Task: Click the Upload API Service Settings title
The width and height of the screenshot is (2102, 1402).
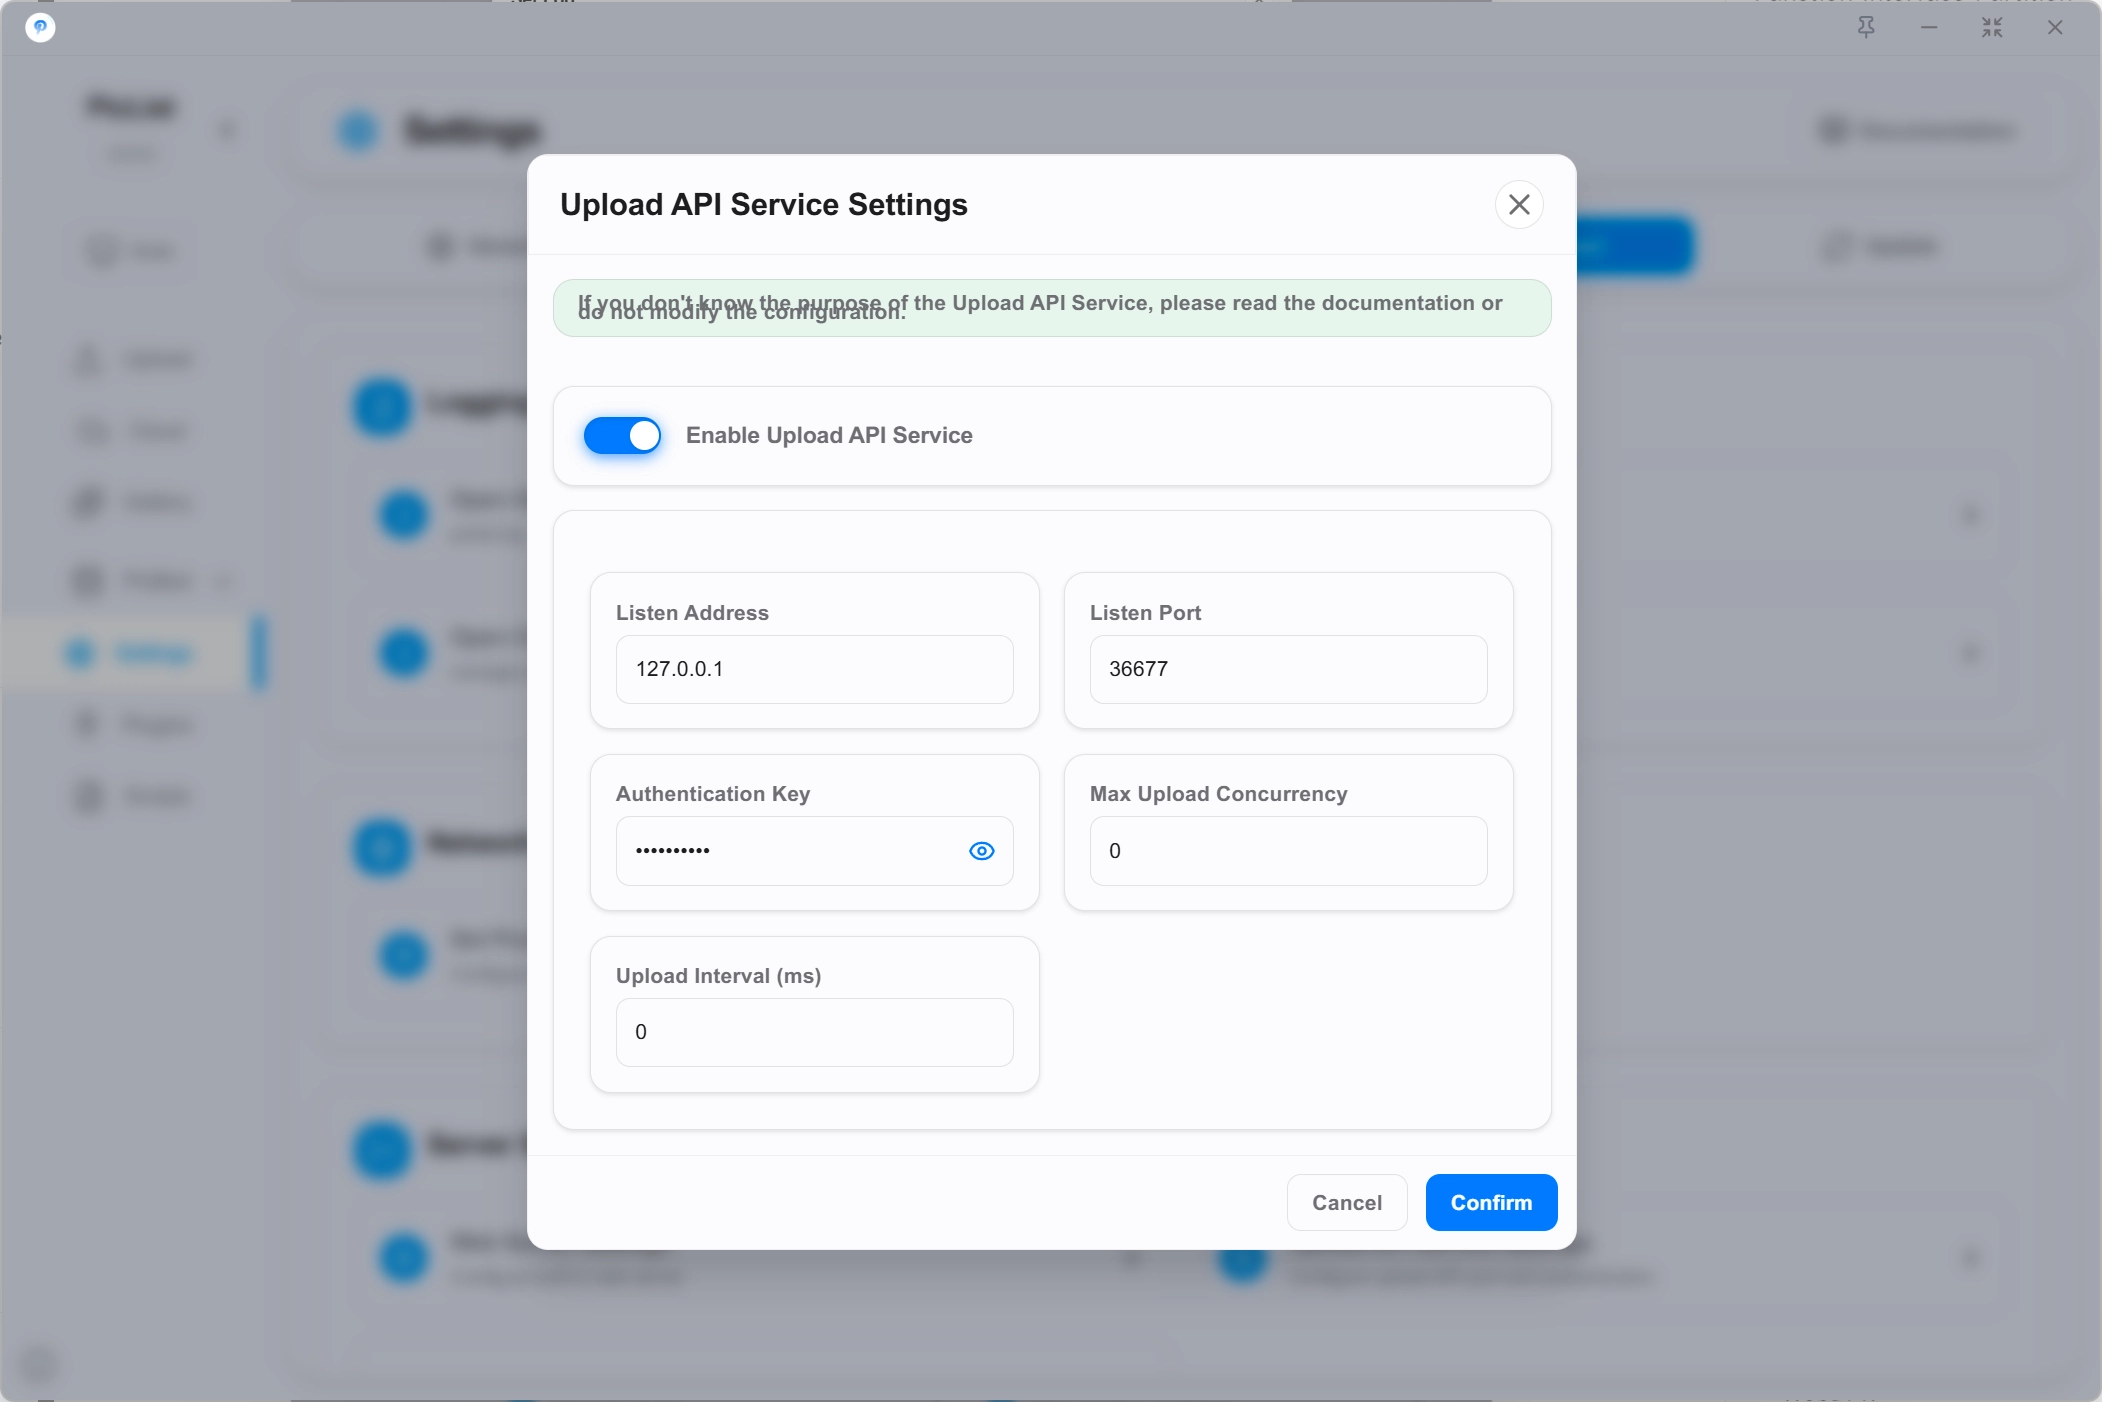Action: click(764, 205)
